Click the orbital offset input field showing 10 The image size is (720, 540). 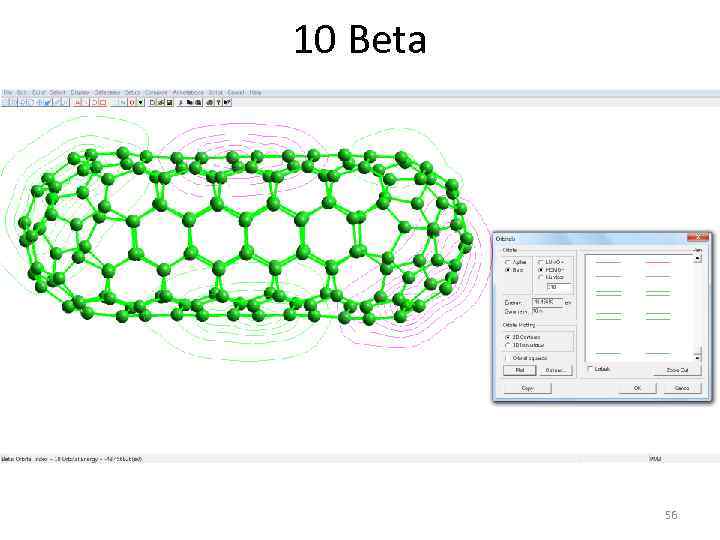[x=559, y=287]
